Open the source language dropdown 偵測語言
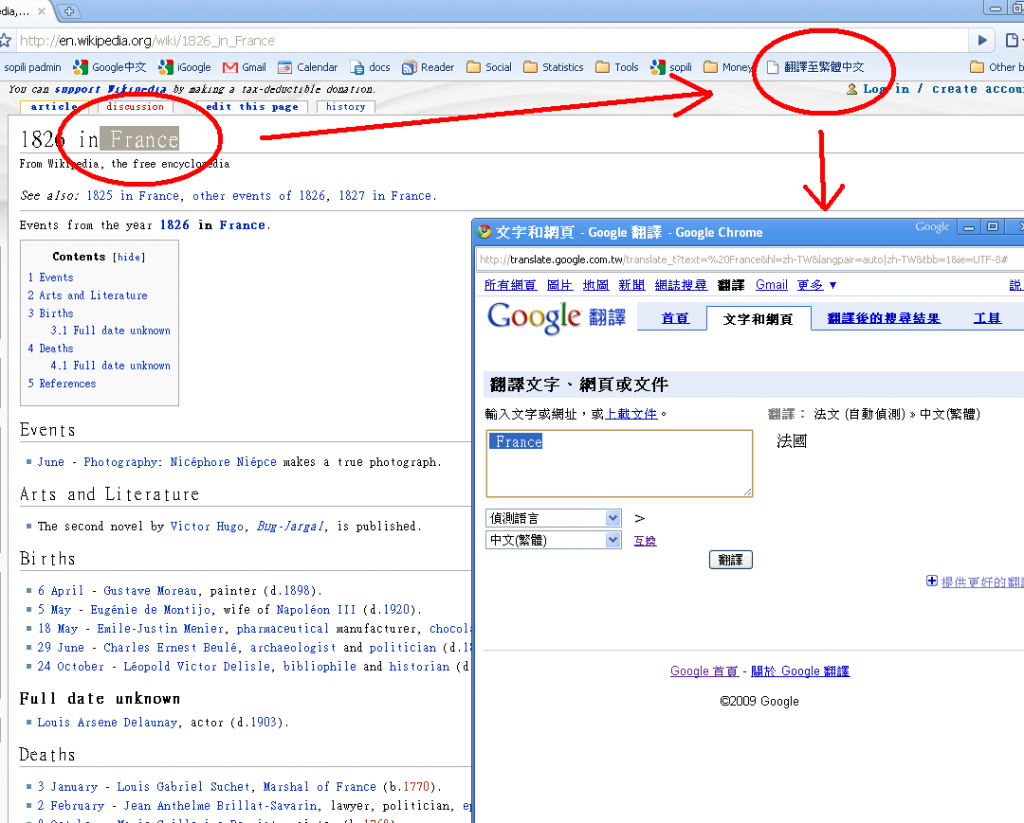This screenshot has height=823, width=1024. coord(553,517)
